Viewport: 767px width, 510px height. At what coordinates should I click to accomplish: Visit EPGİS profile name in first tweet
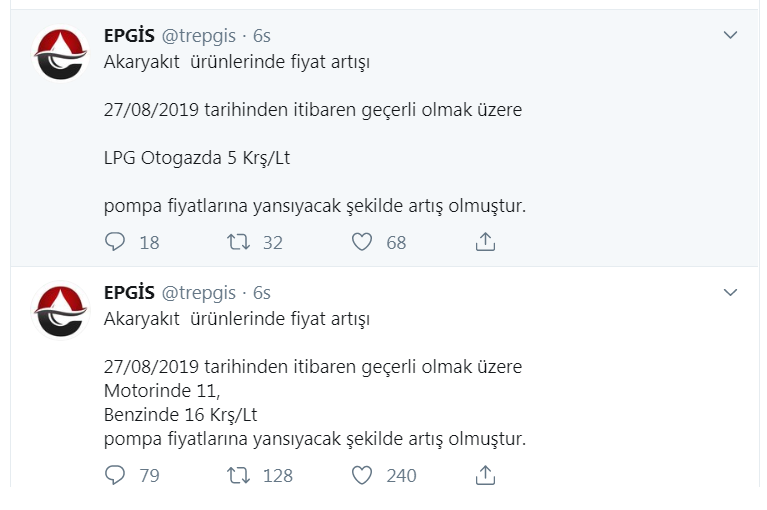click(129, 36)
